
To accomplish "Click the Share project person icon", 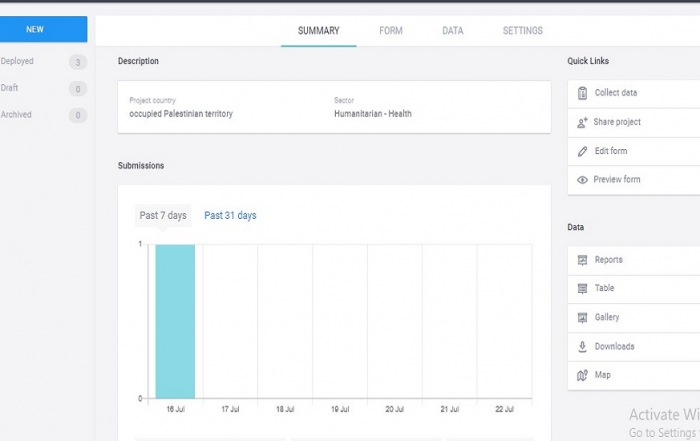I will [582, 122].
